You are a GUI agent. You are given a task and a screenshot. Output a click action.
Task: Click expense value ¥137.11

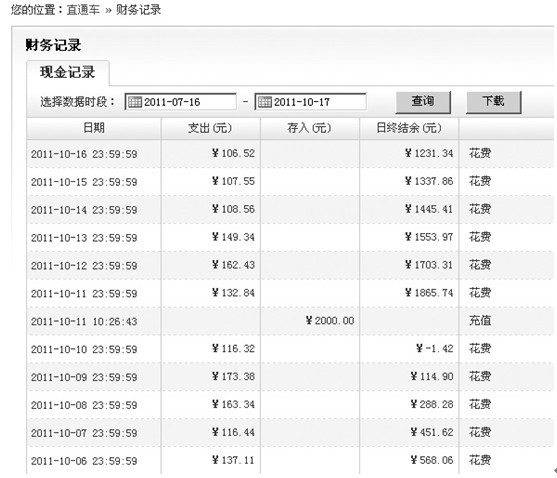coord(233,460)
